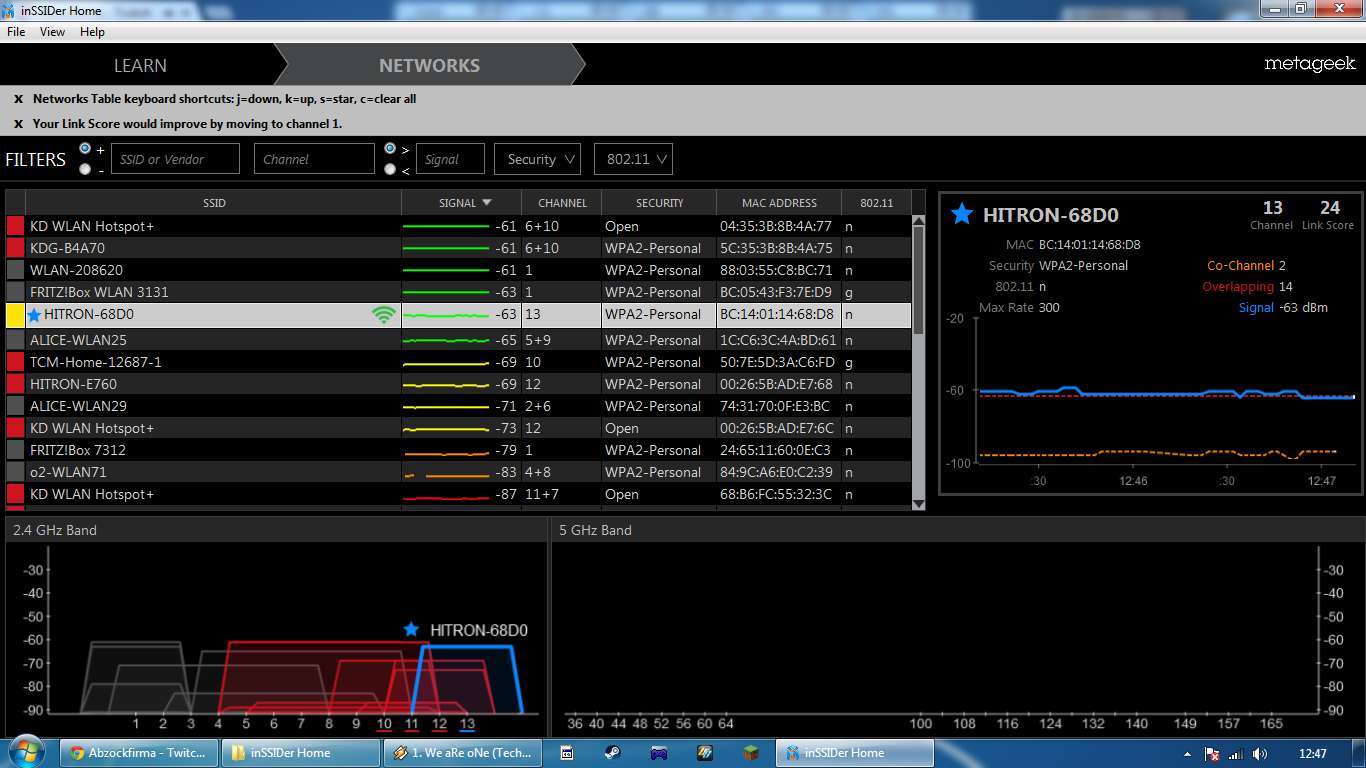Switch to the LEARN tab
This screenshot has height=768, width=1366.
tap(140, 66)
